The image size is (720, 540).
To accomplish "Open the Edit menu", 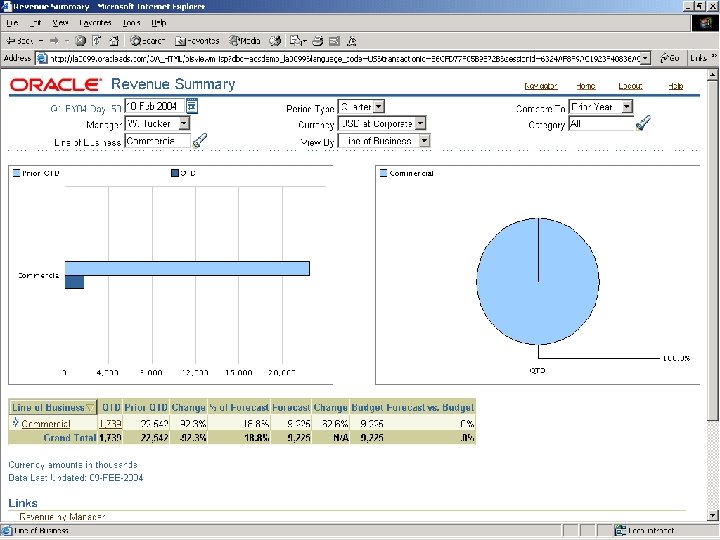I will click(x=35, y=22).
